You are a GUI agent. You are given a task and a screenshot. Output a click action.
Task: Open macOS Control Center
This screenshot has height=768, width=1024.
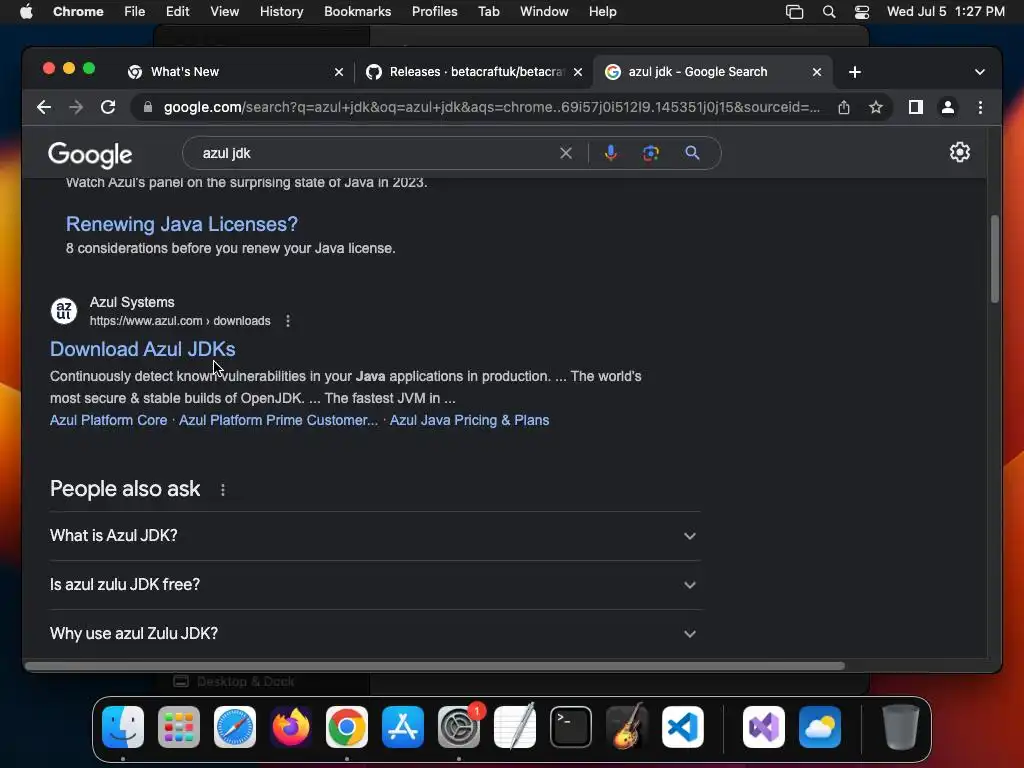861,12
